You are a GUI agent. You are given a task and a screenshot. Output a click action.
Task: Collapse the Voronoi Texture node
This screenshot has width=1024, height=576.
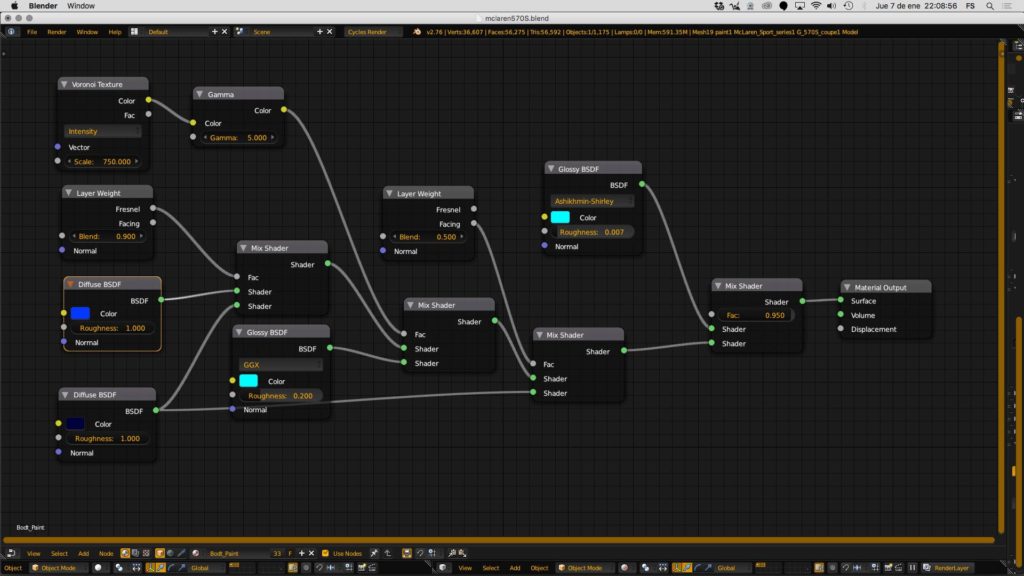click(65, 85)
